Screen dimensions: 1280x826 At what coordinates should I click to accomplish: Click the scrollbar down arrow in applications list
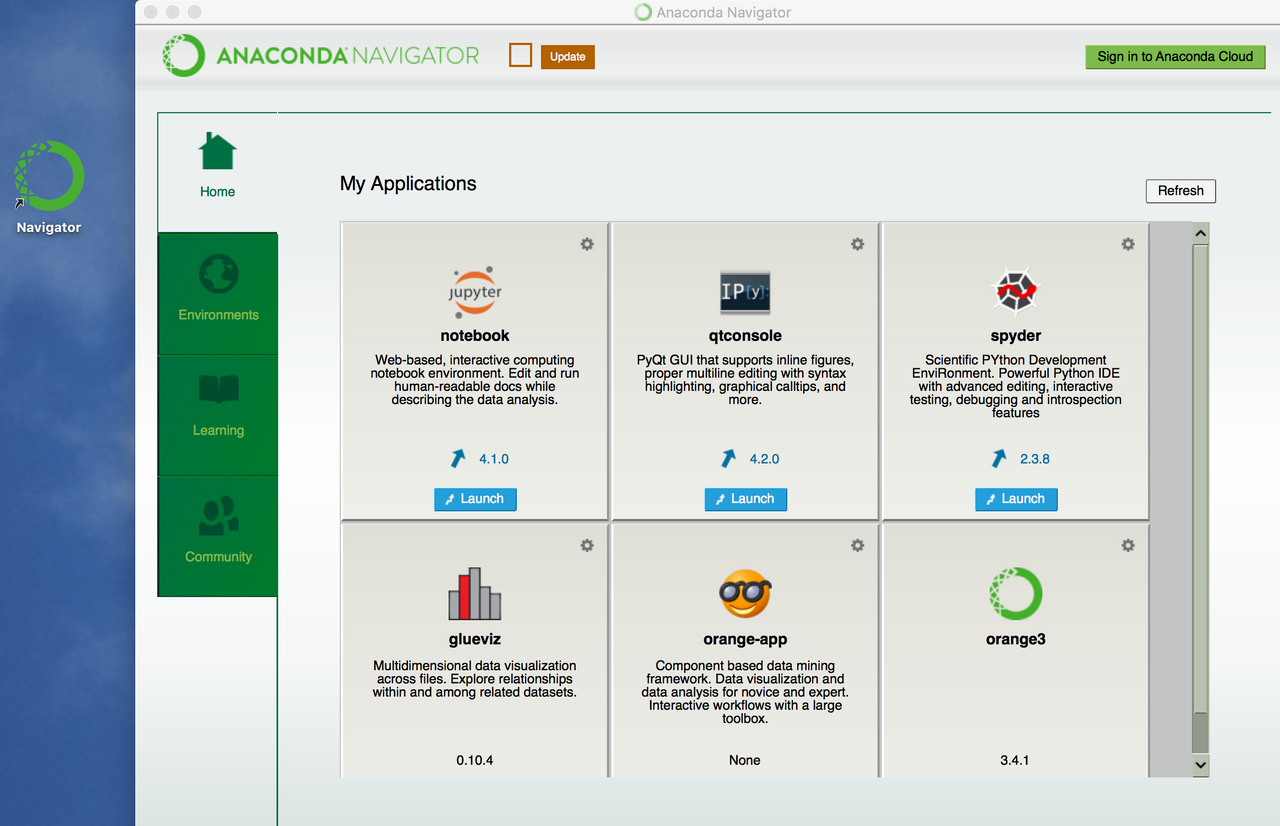[x=1201, y=765]
